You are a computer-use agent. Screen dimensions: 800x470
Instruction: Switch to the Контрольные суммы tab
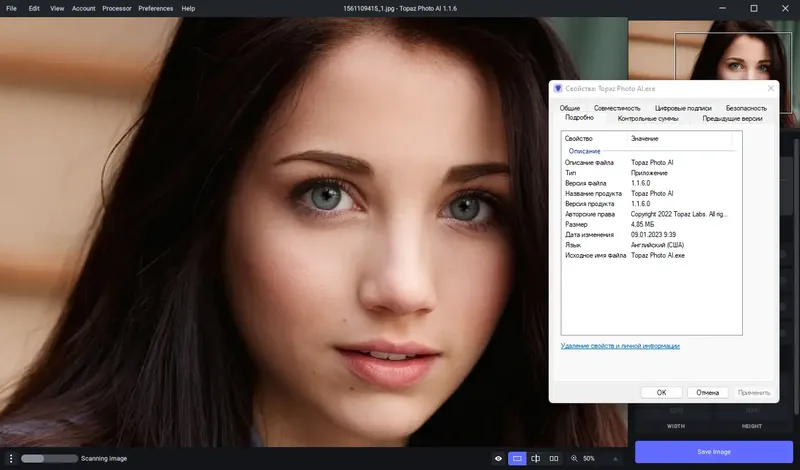tap(648, 118)
